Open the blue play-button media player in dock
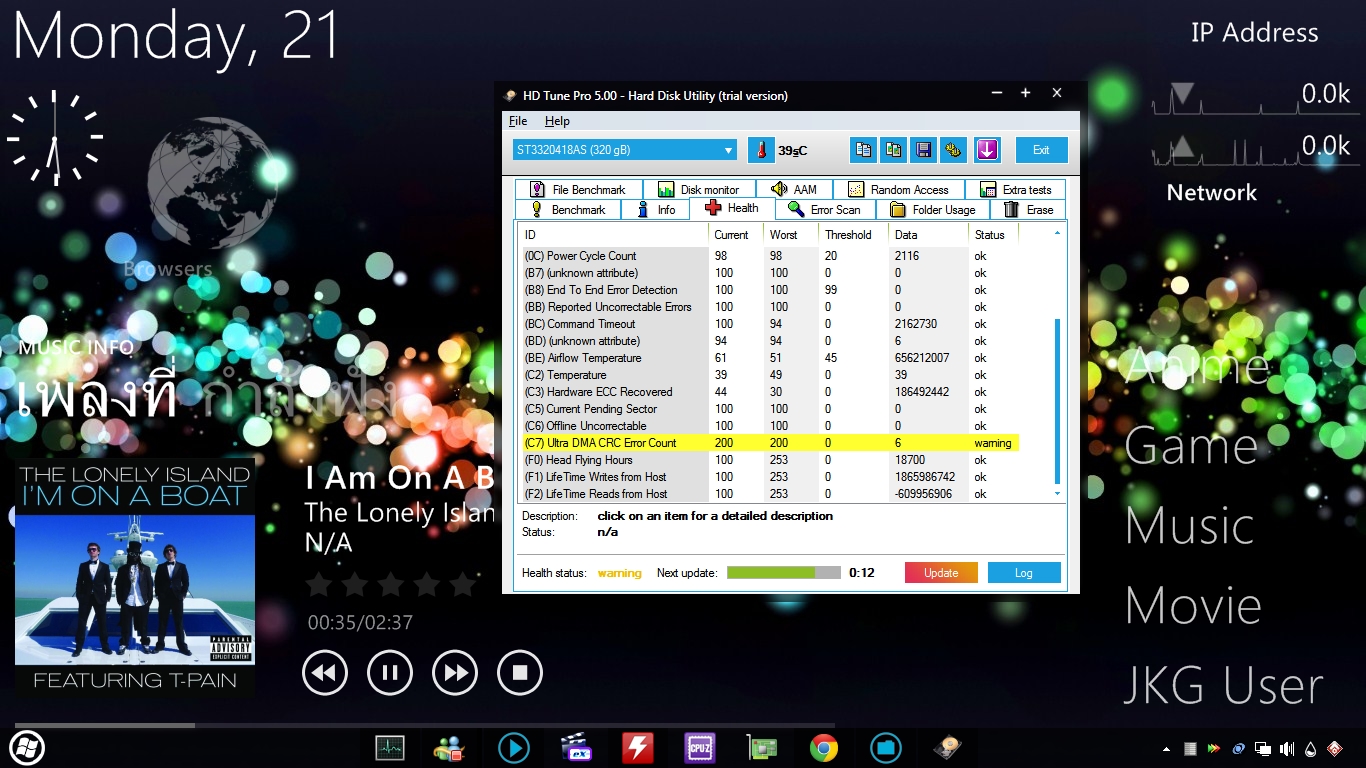The height and width of the screenshot is (768, 1366). [513, 748]
